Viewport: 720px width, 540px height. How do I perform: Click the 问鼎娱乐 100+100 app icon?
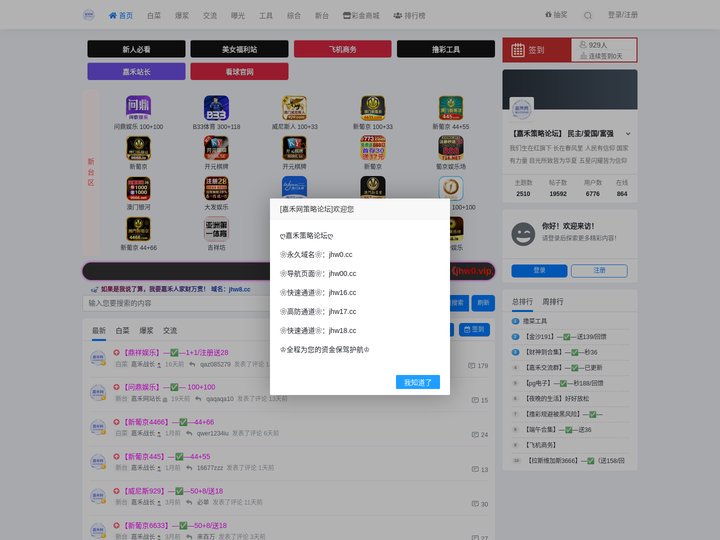click(138, 108)
